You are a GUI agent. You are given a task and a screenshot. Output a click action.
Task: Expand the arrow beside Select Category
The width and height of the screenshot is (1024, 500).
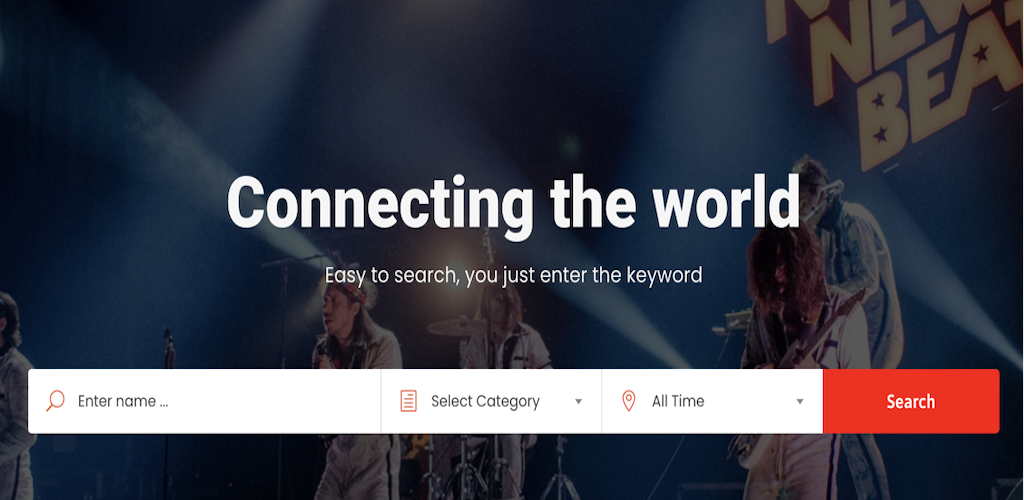(578, 401)
